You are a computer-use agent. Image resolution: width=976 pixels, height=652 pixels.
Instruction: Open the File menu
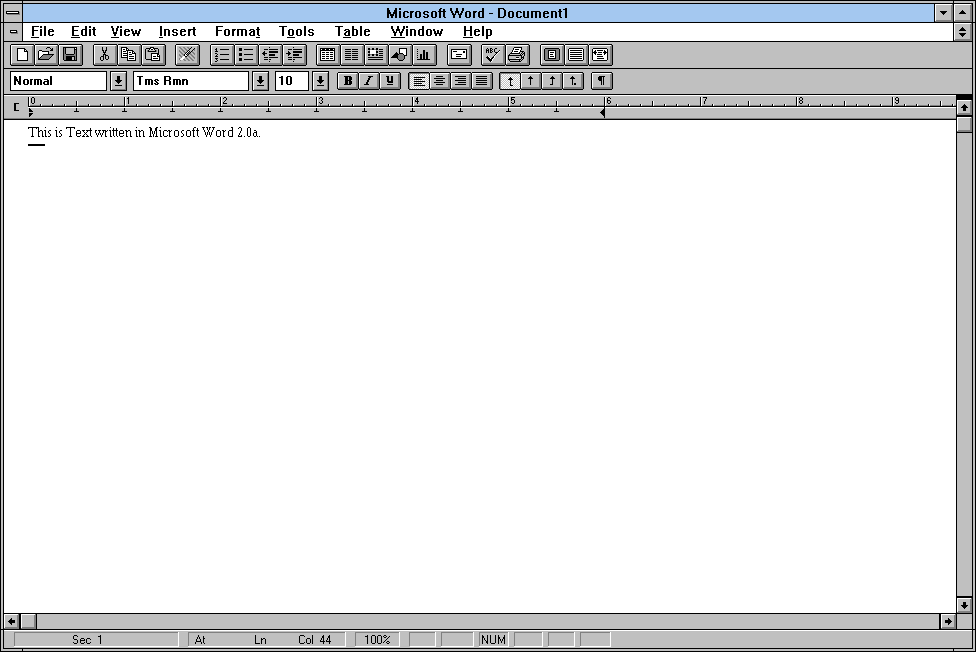click(x=42, y=31)
